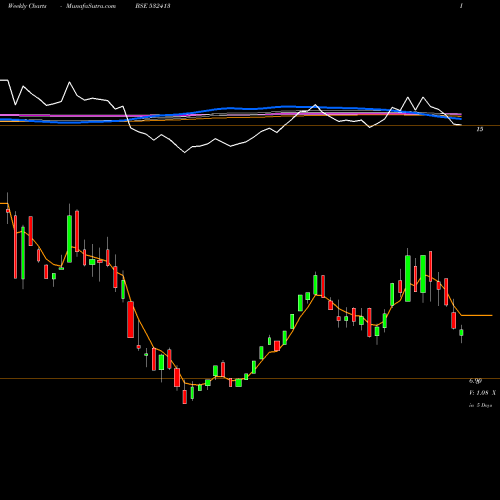Click the '6.90' price level label
Image resolution: width=500 pixels, height=500 pixels.
(x=476, y=381)
